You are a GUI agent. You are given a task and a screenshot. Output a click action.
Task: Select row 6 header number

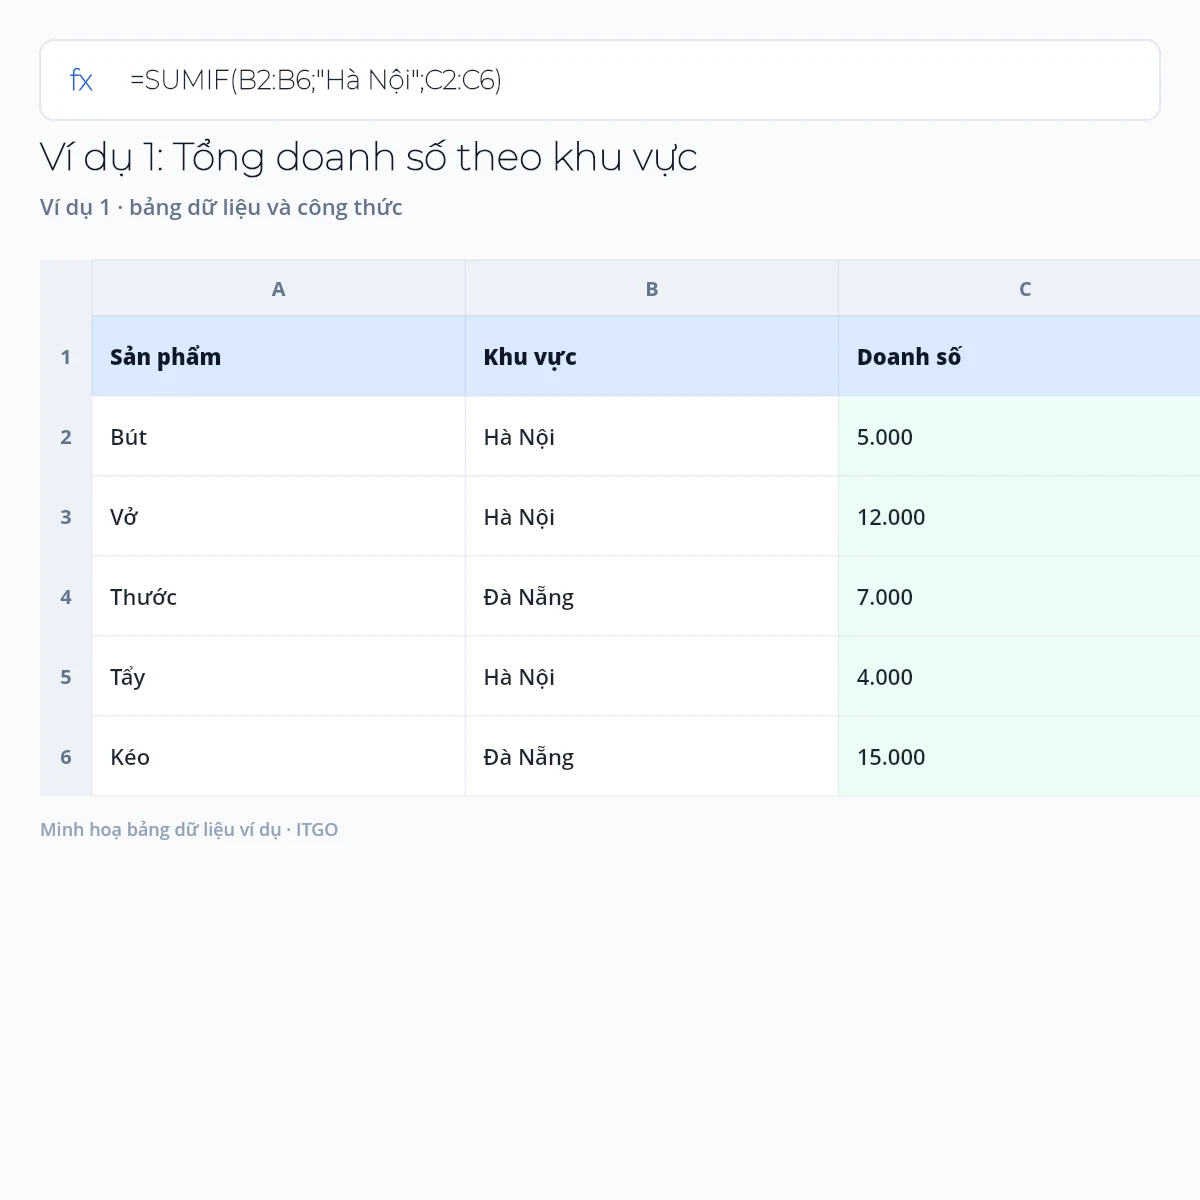click(x=66, y=757)
